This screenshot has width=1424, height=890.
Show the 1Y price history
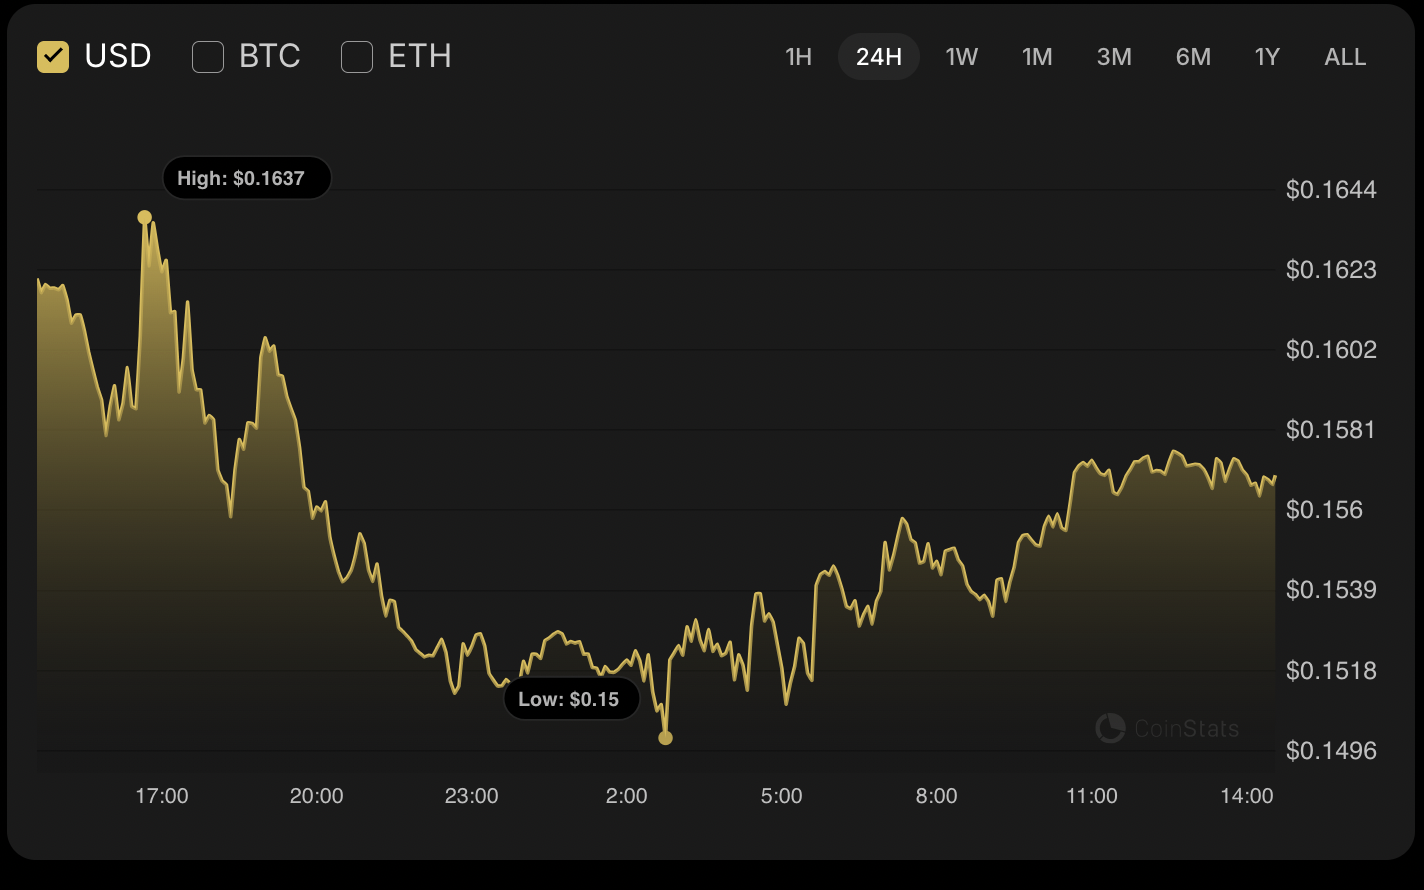click(x=1267, y=57)
